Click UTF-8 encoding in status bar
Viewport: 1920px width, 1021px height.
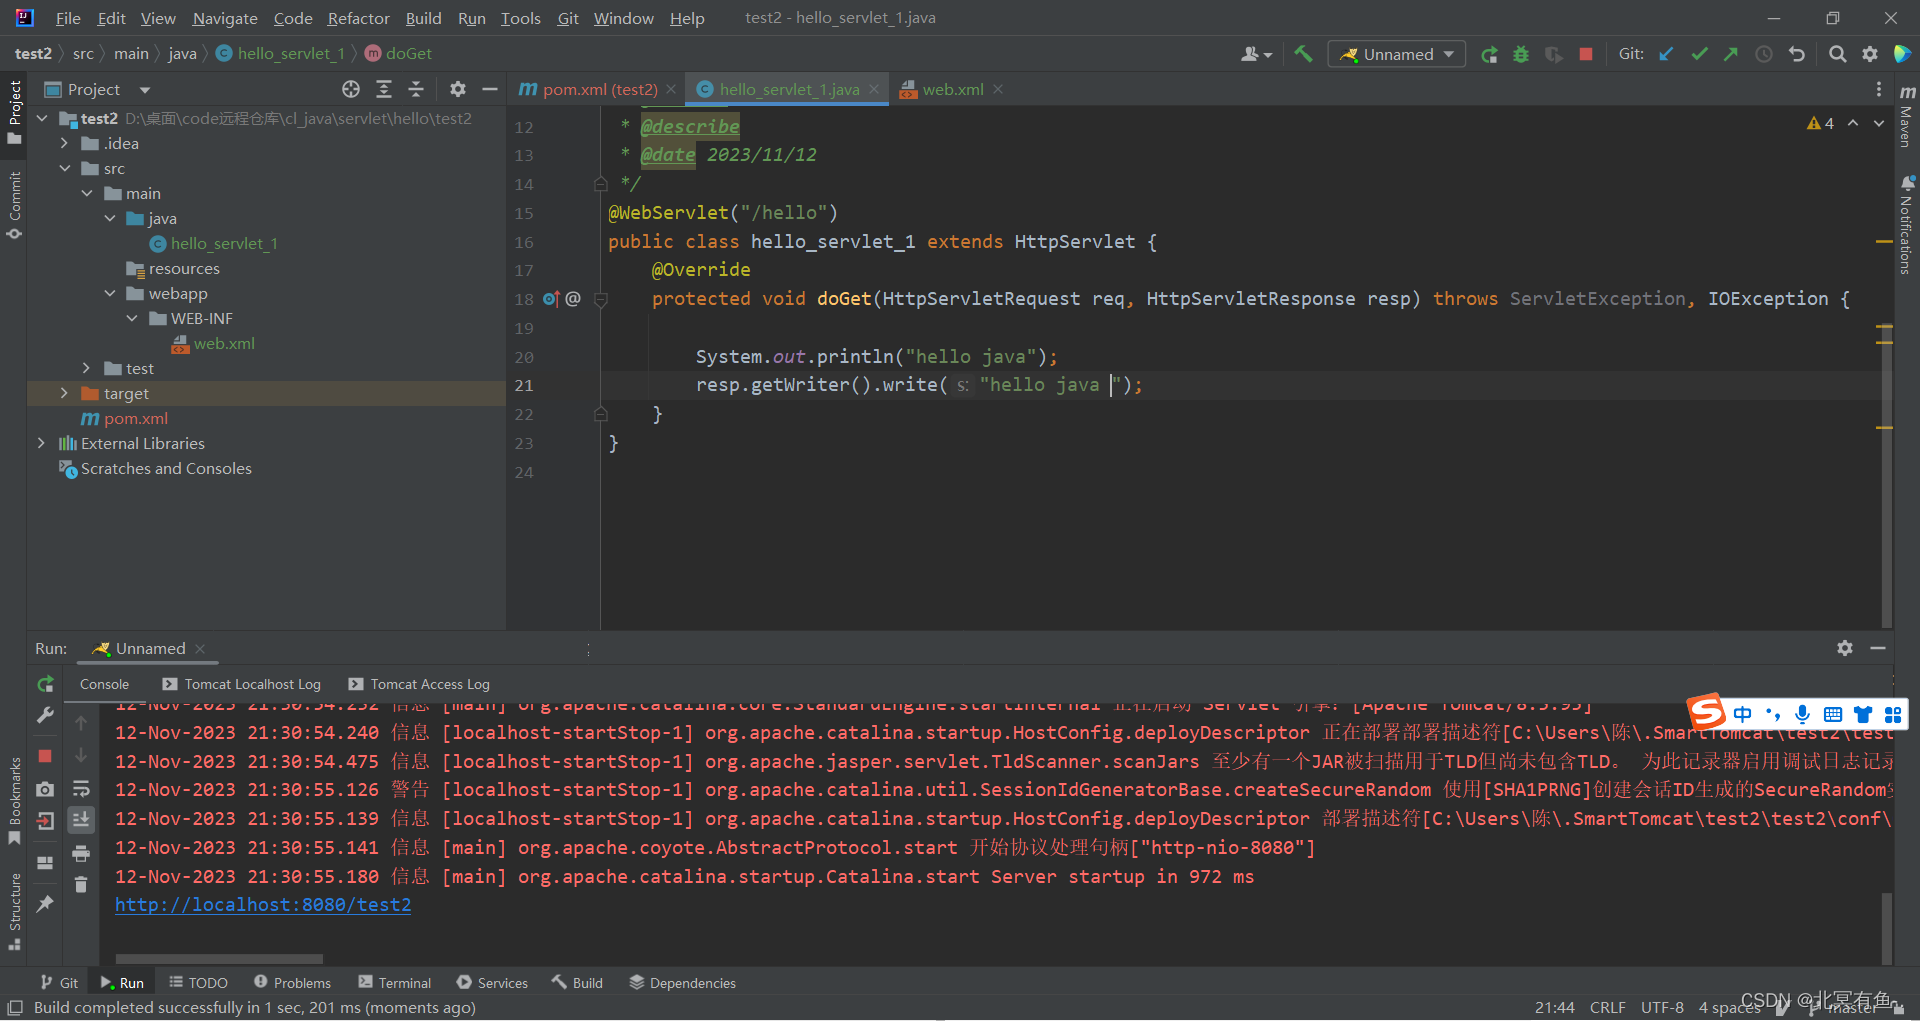[1662, 1007]
